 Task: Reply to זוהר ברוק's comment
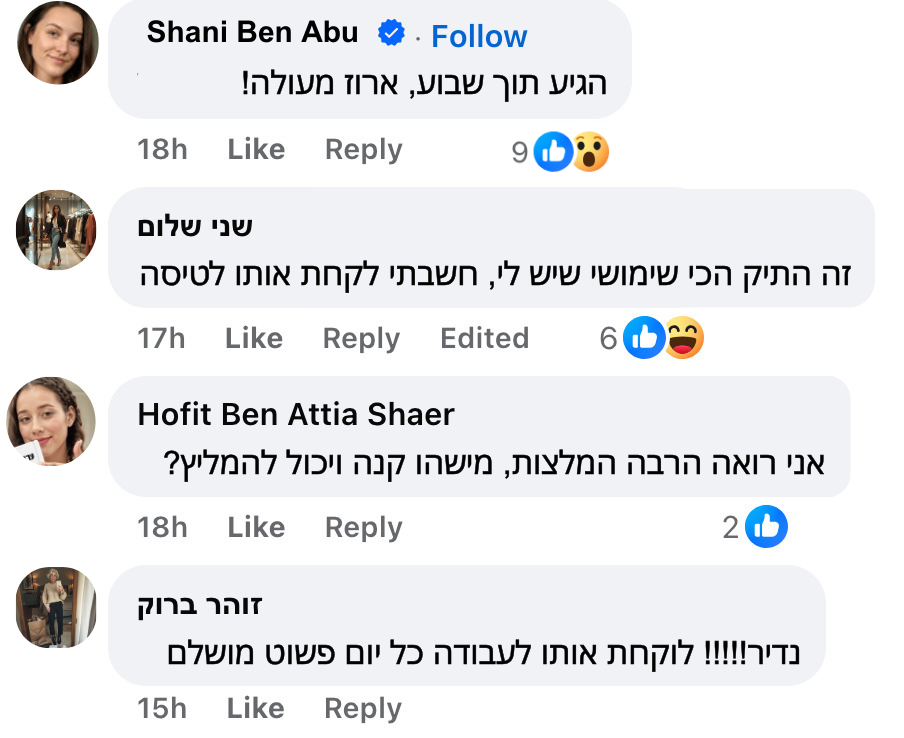[362, 708]
